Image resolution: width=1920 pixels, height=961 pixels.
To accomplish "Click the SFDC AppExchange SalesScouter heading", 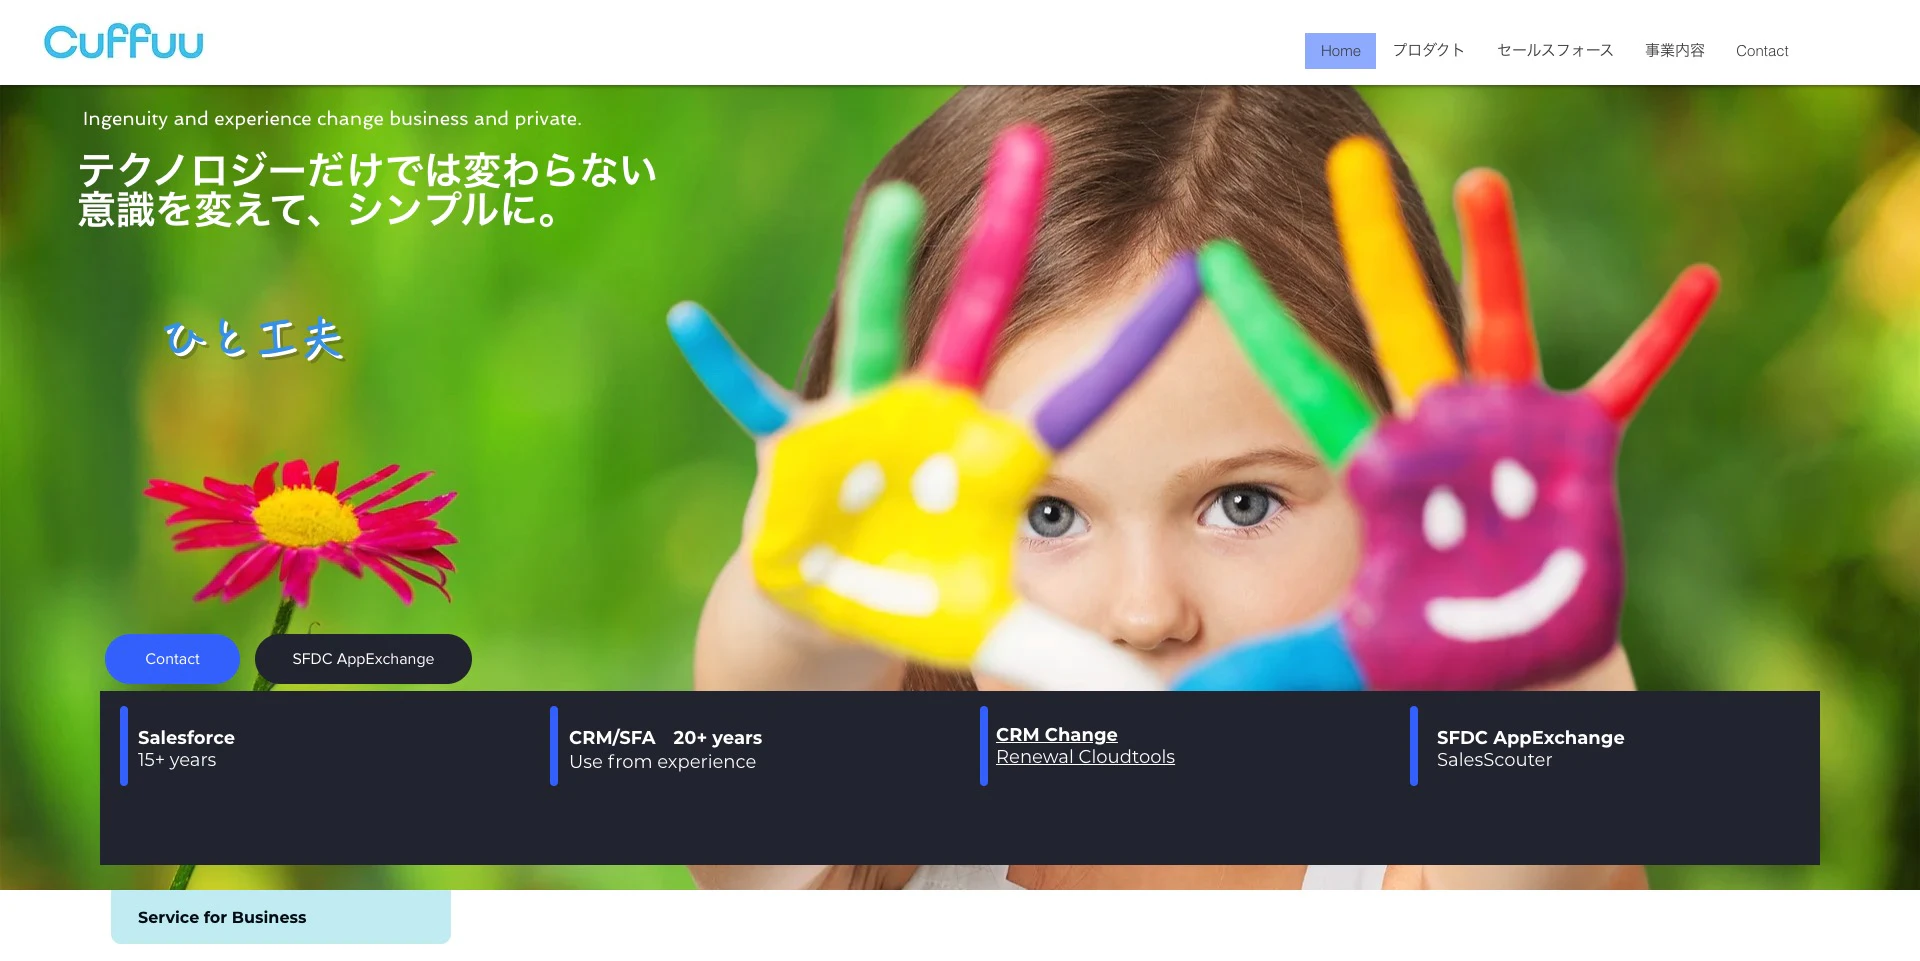I will 1530,748.
